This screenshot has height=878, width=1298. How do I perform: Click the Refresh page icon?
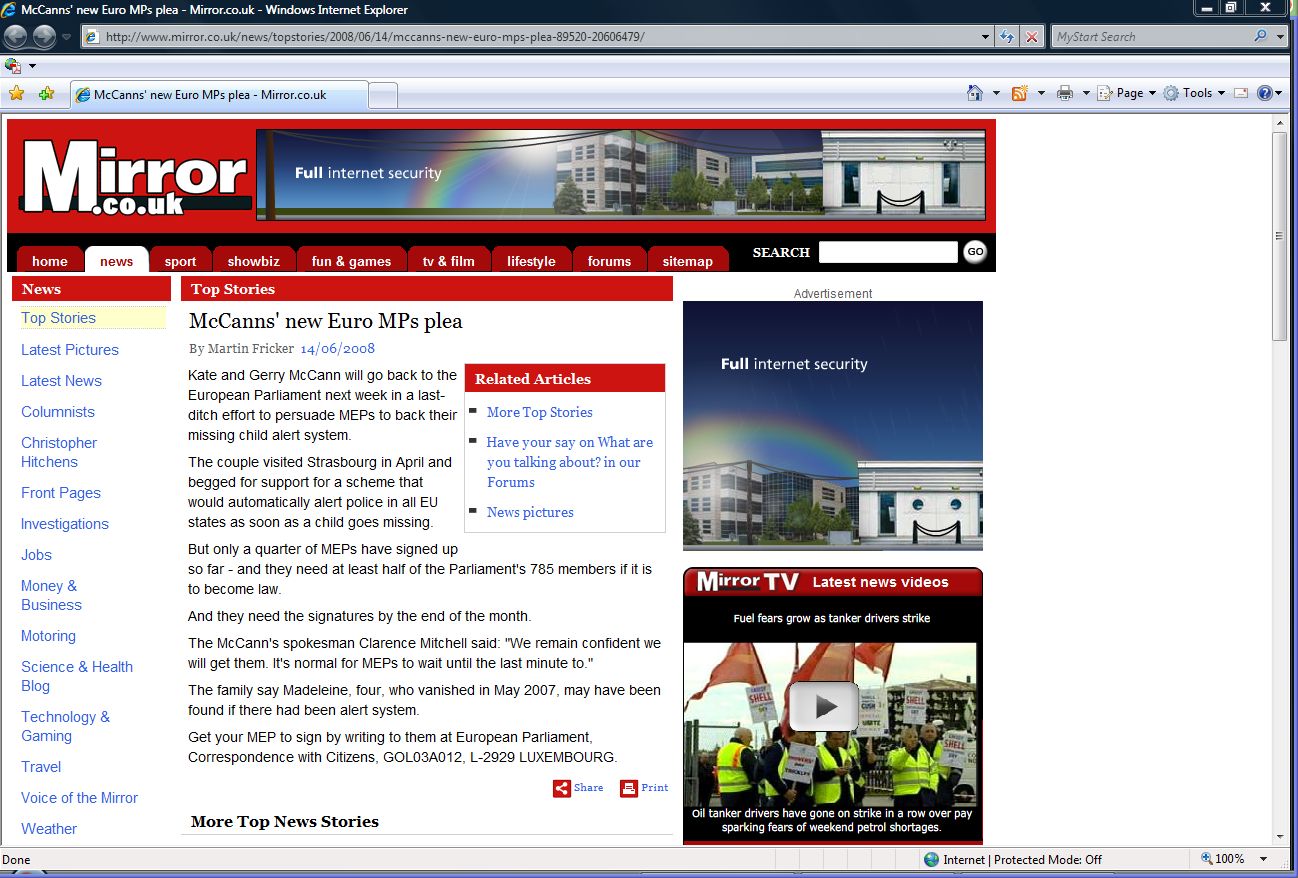coord(1008,37)
